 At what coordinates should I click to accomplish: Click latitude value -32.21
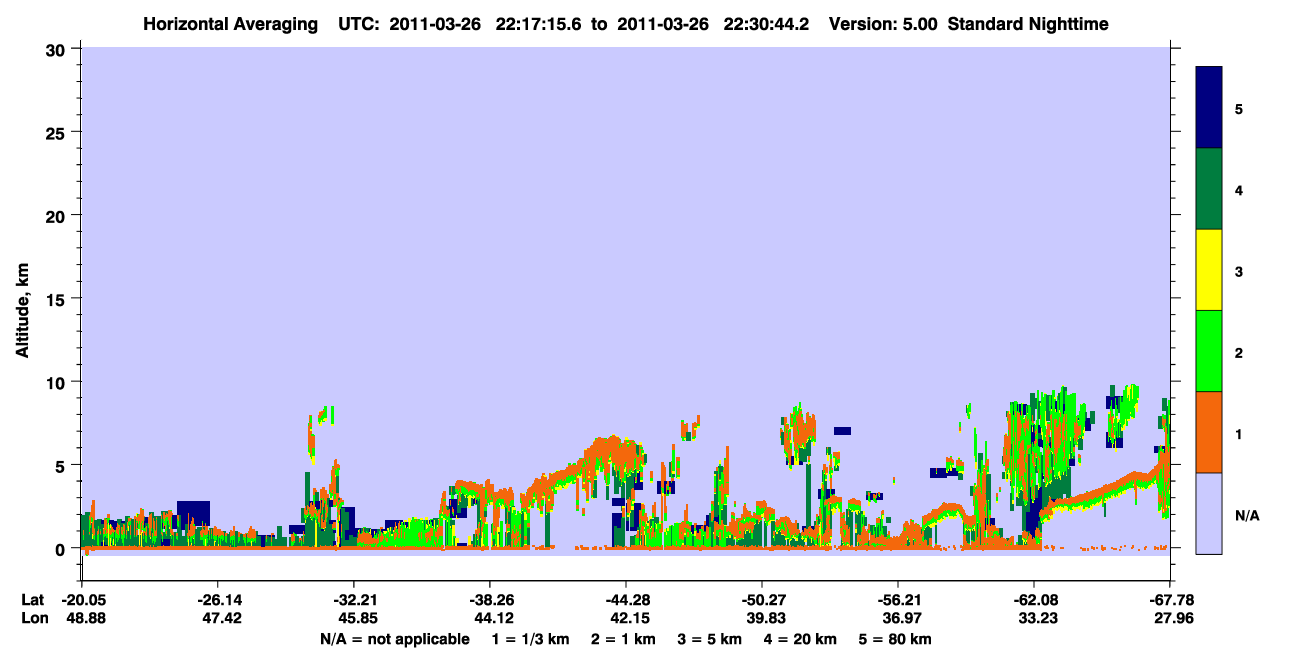353,600
